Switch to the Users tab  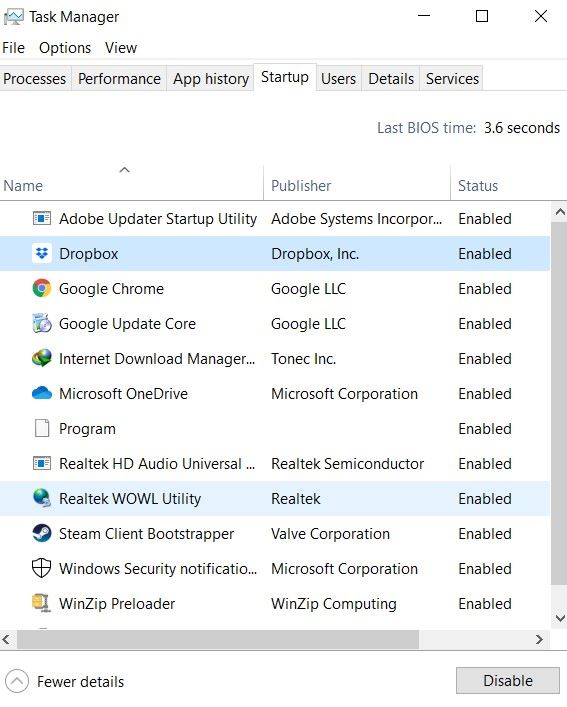tap(338, 78)
